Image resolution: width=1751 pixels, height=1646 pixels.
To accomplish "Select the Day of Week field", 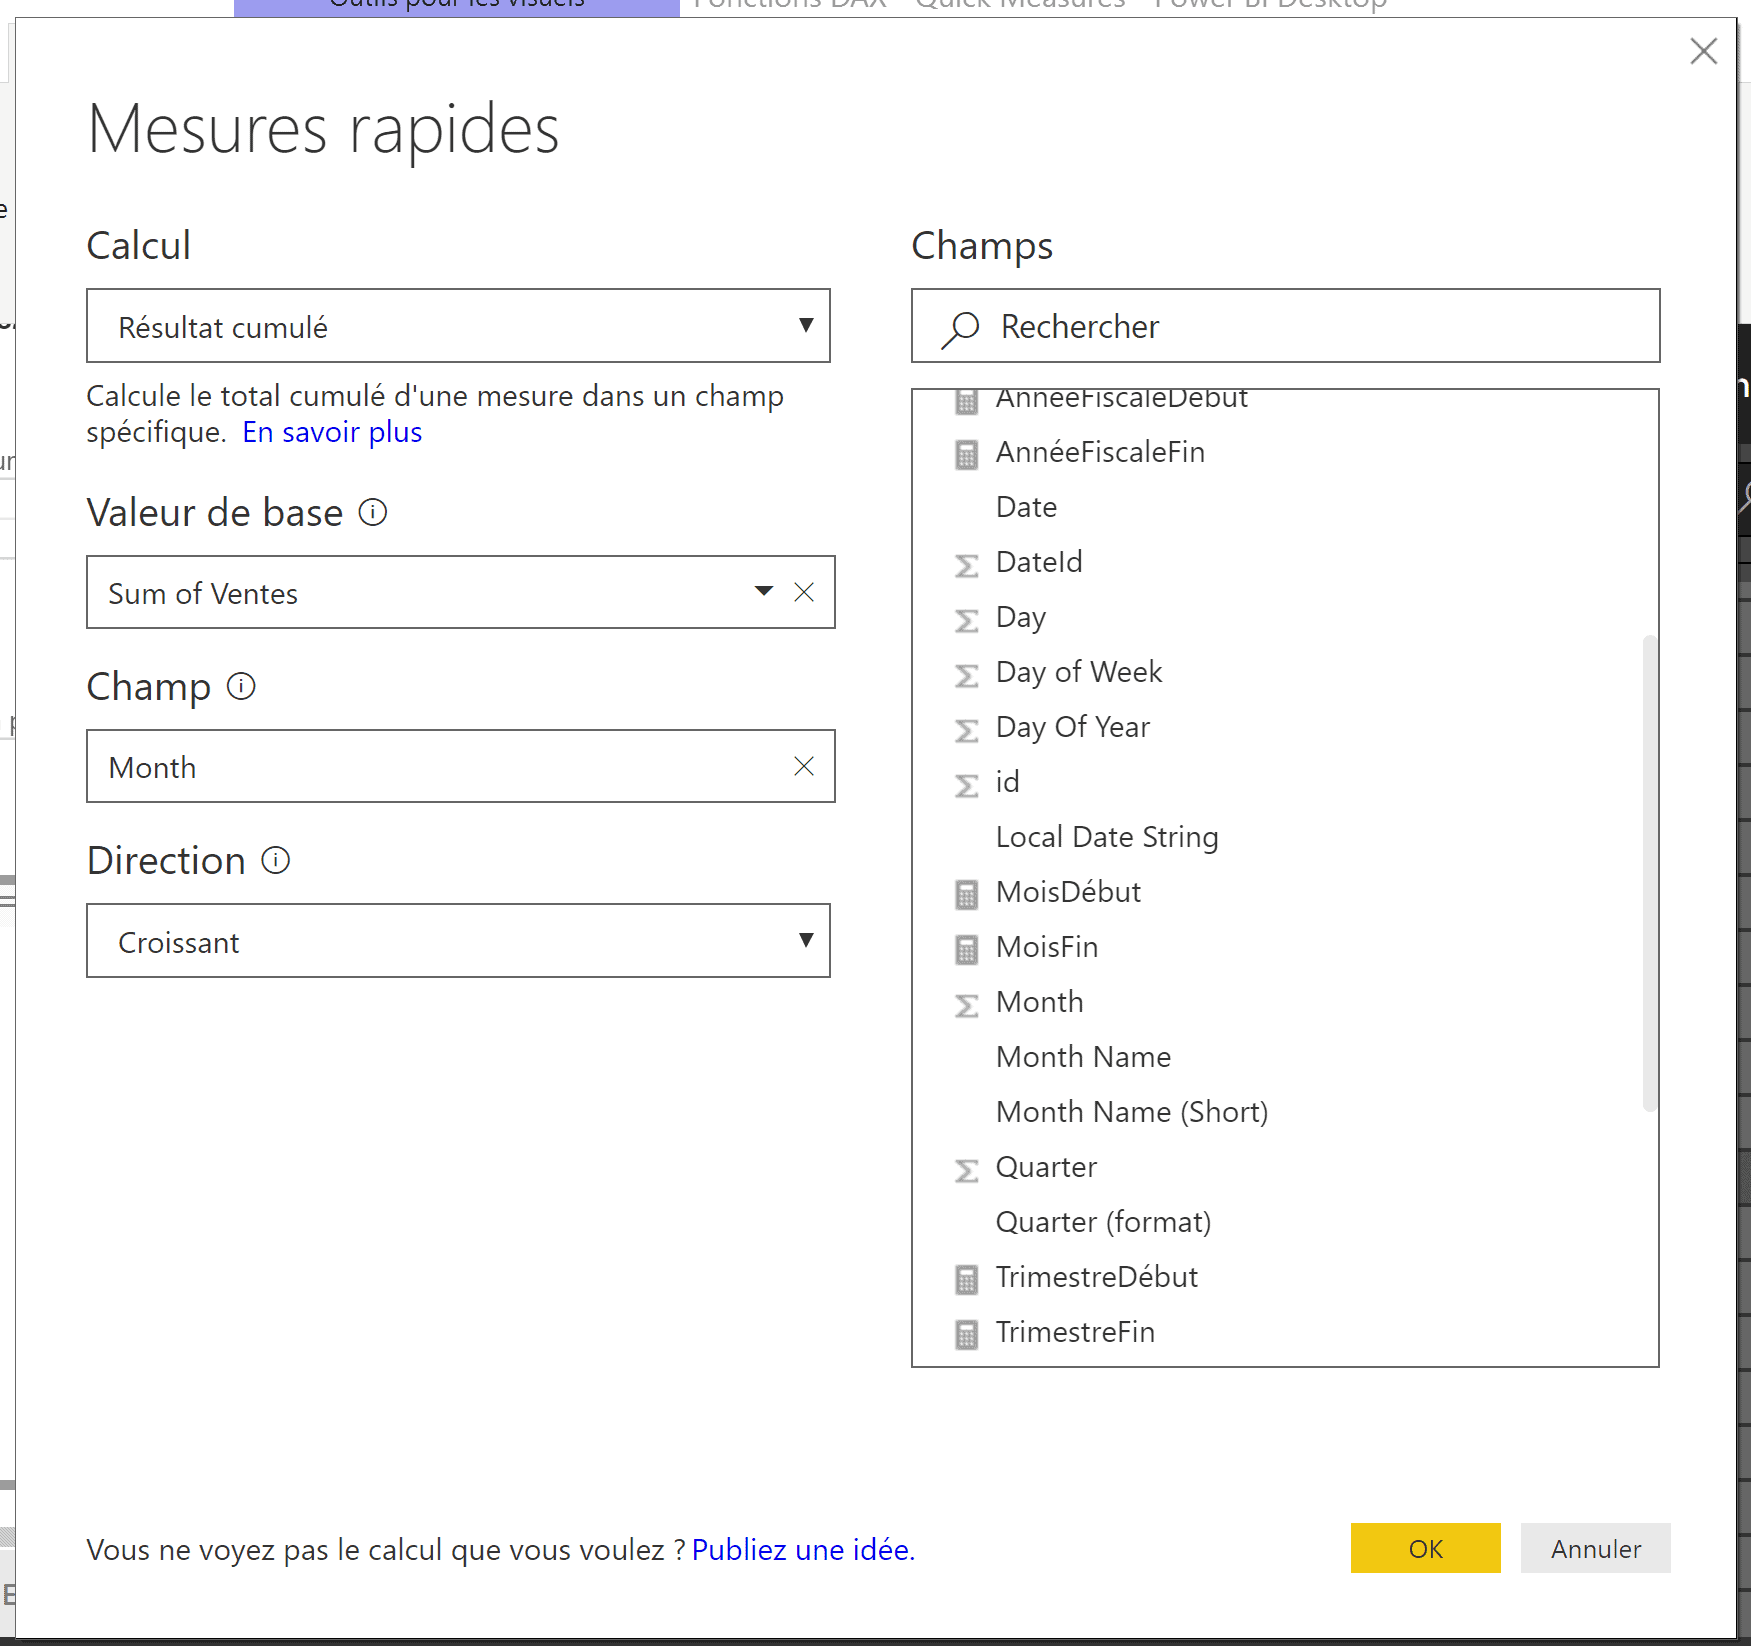I will (x=1079, y=672).
